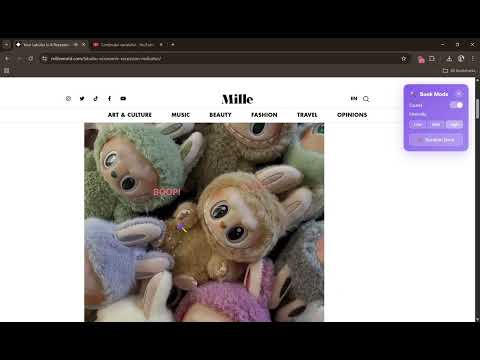This screenshot has width=480, height=360.
Task: Open Mille's Instagram page icon
Action: [68, 99]
